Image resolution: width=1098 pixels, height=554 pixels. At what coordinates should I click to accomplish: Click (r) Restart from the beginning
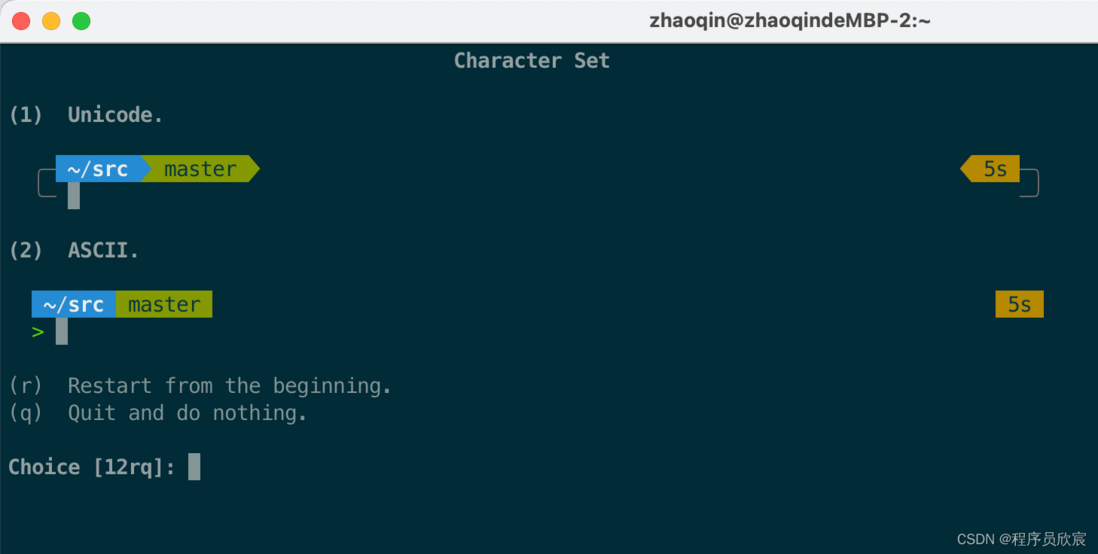coord(200,386)
